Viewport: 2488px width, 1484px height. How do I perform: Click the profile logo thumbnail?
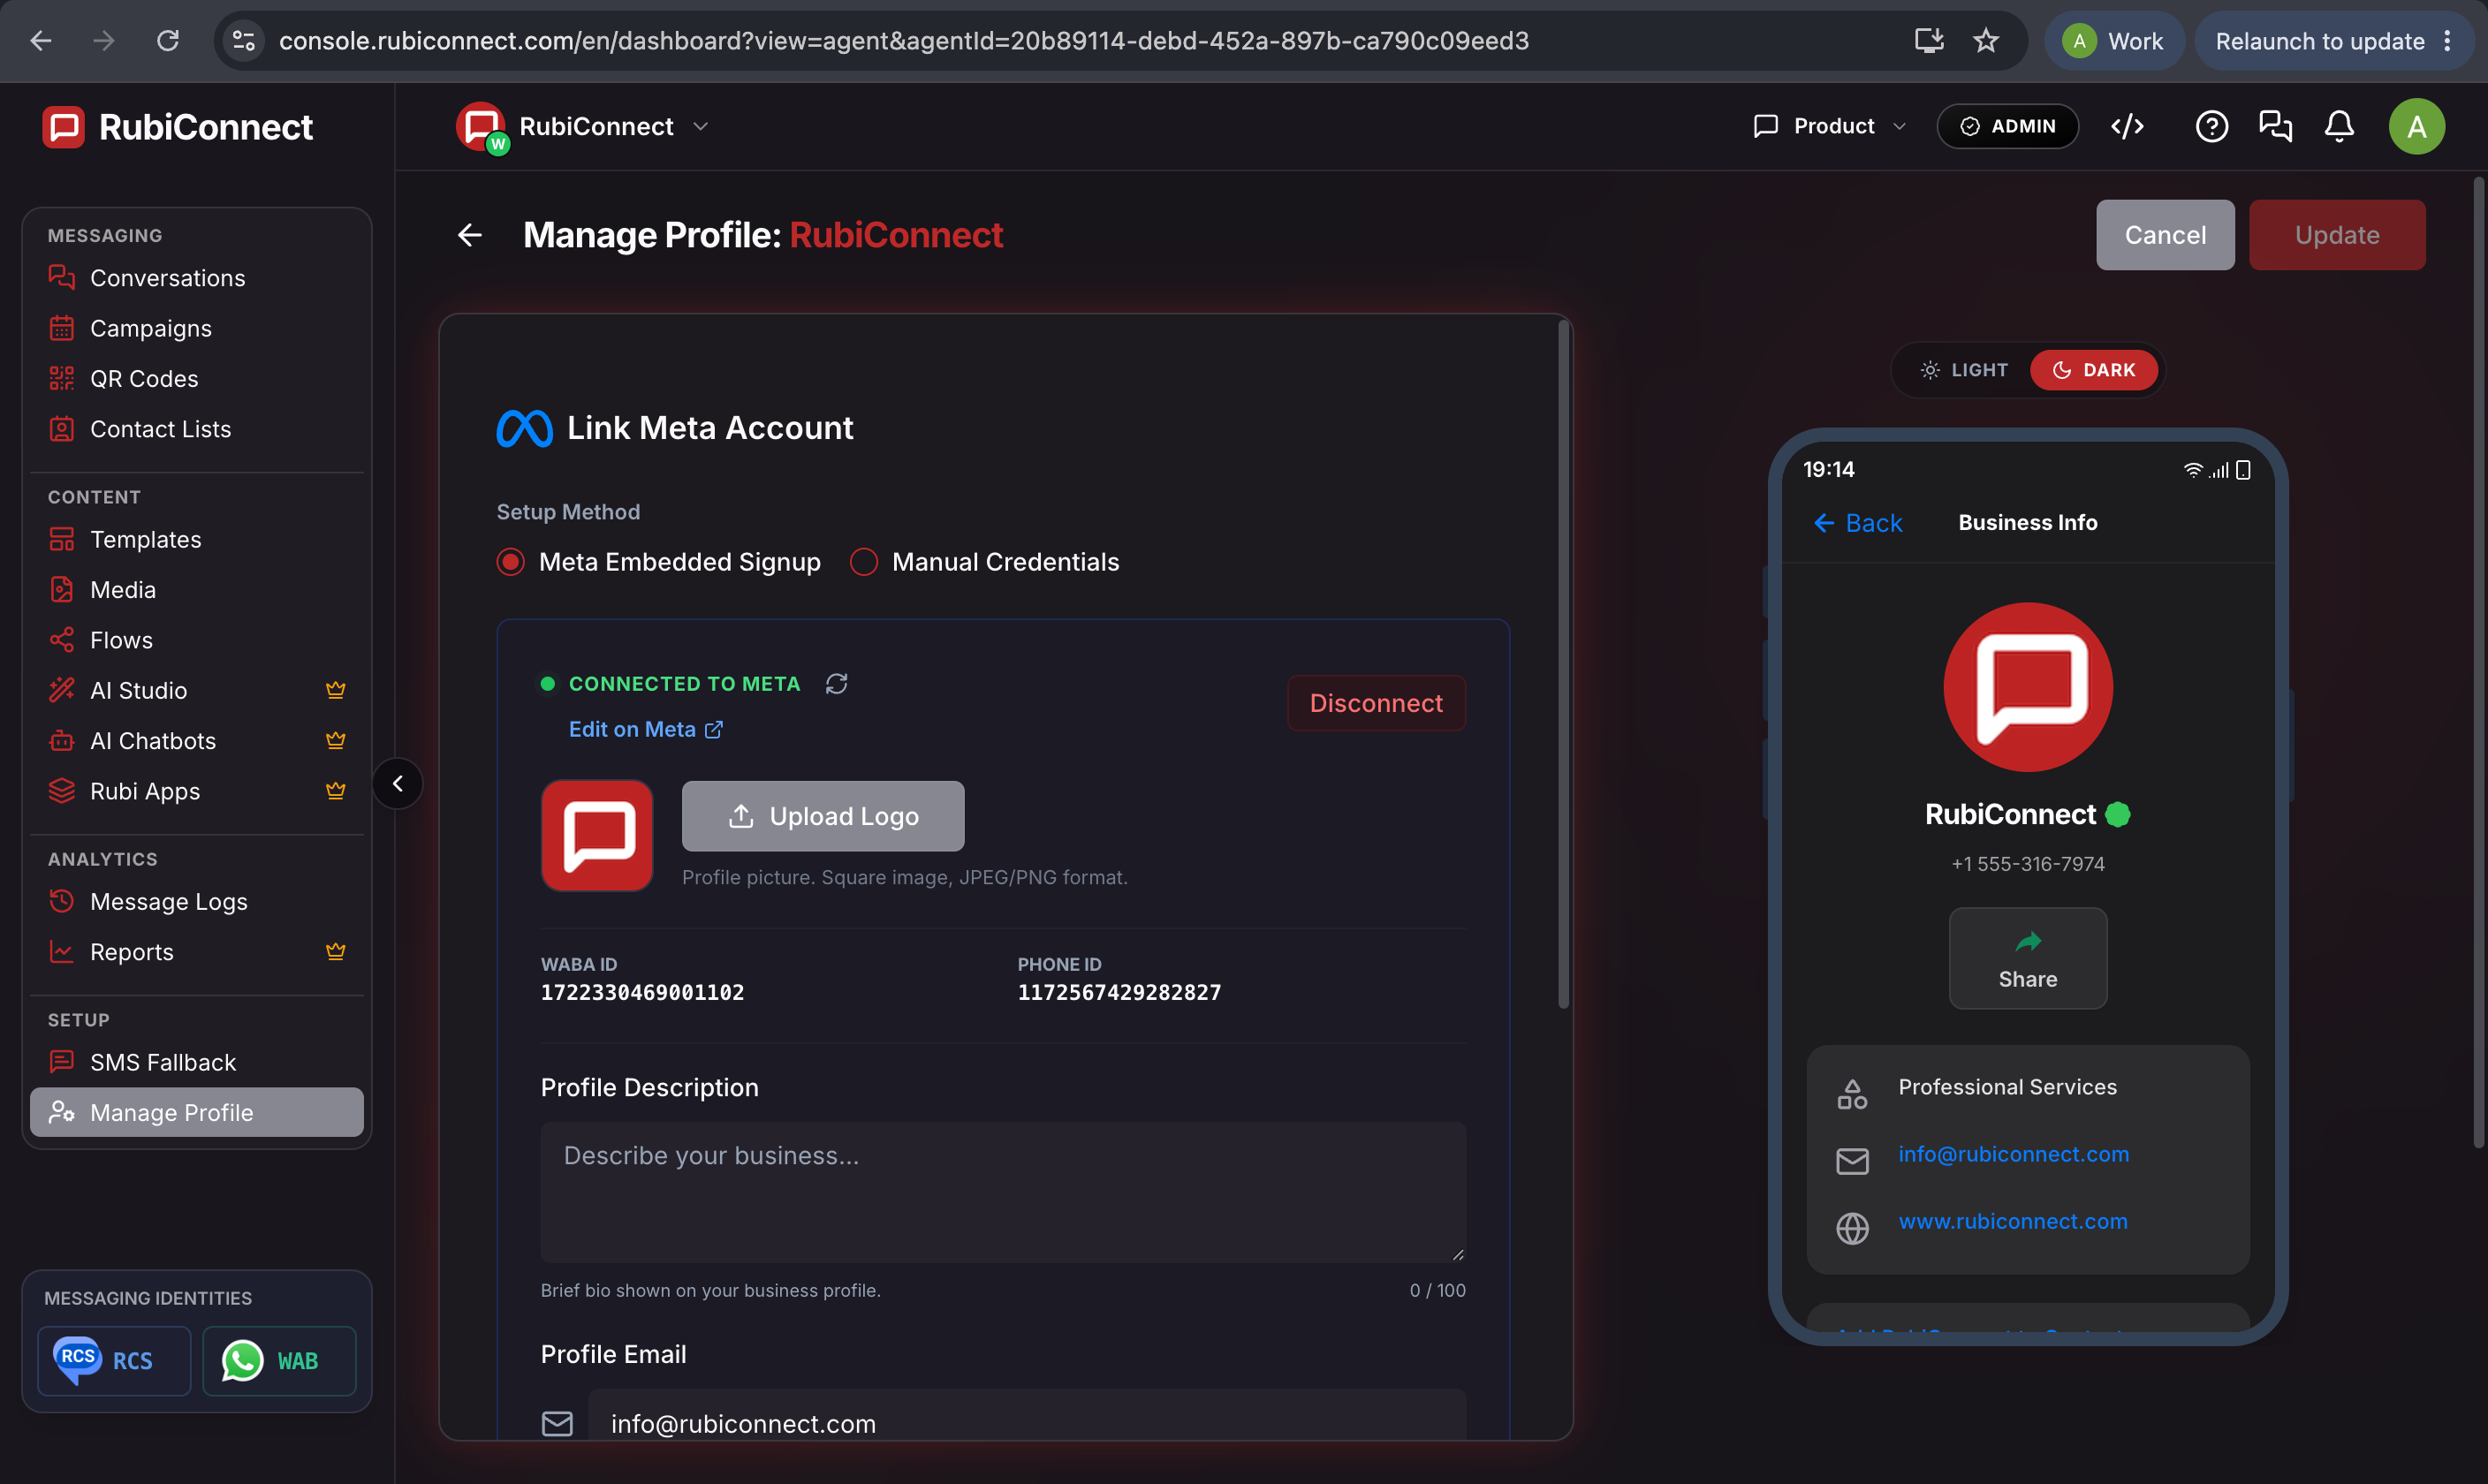pyautogui.click(x=597, y=836)
